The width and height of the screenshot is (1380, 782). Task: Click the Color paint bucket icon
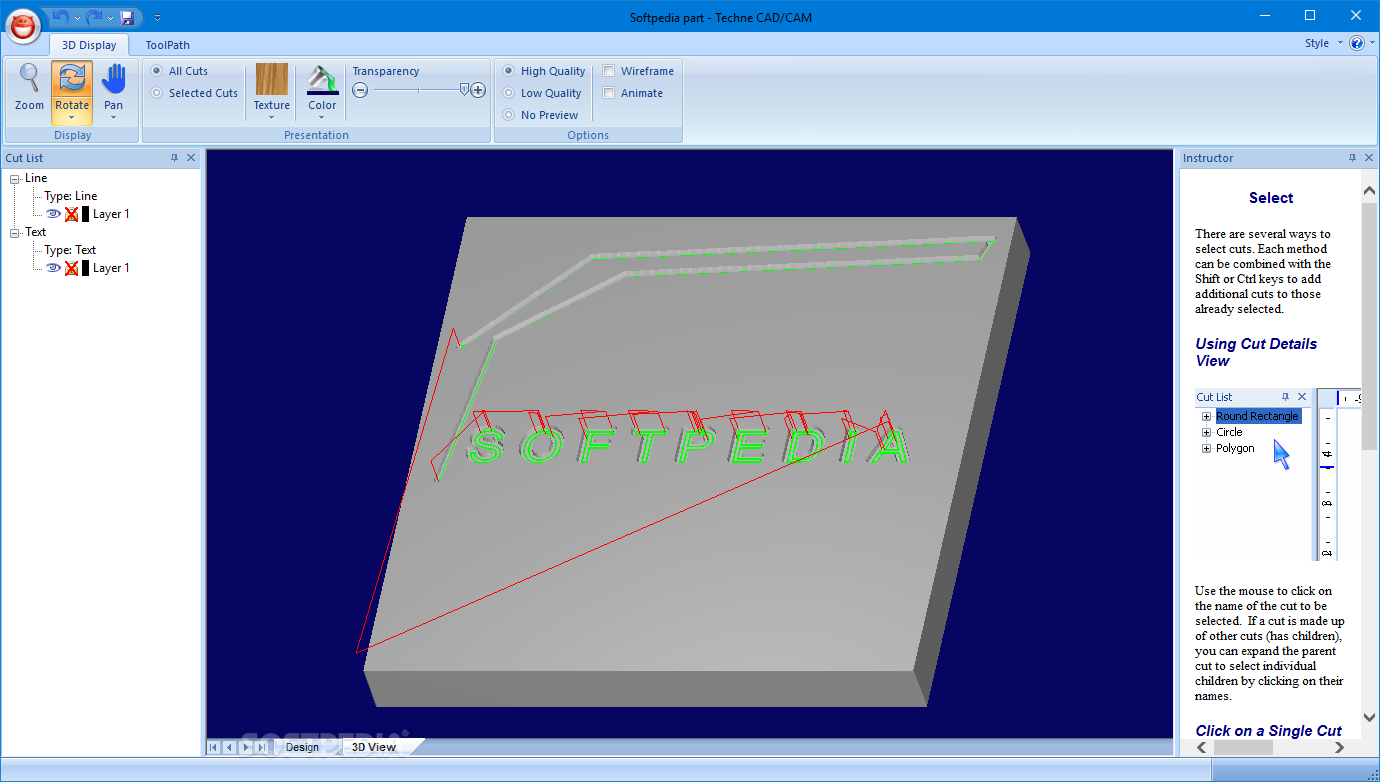coord(322,79)
